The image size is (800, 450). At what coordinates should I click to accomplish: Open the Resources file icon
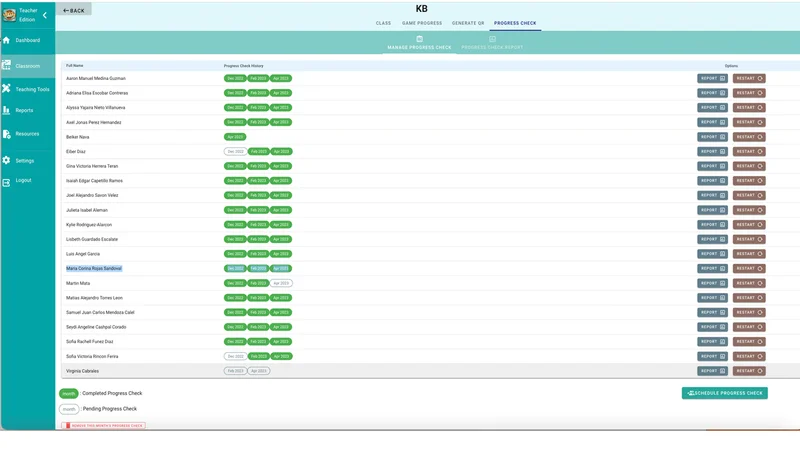[7, 133]
